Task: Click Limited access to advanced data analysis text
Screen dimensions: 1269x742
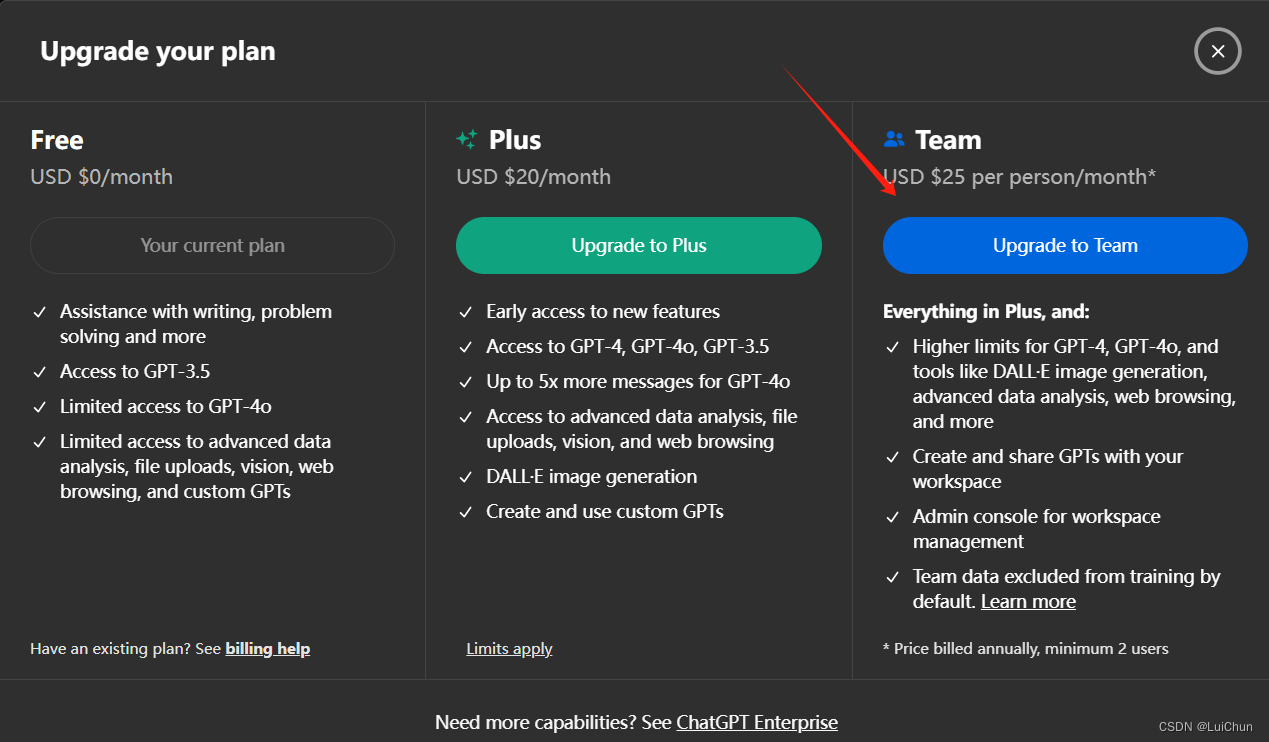Action: click(197, 466)
